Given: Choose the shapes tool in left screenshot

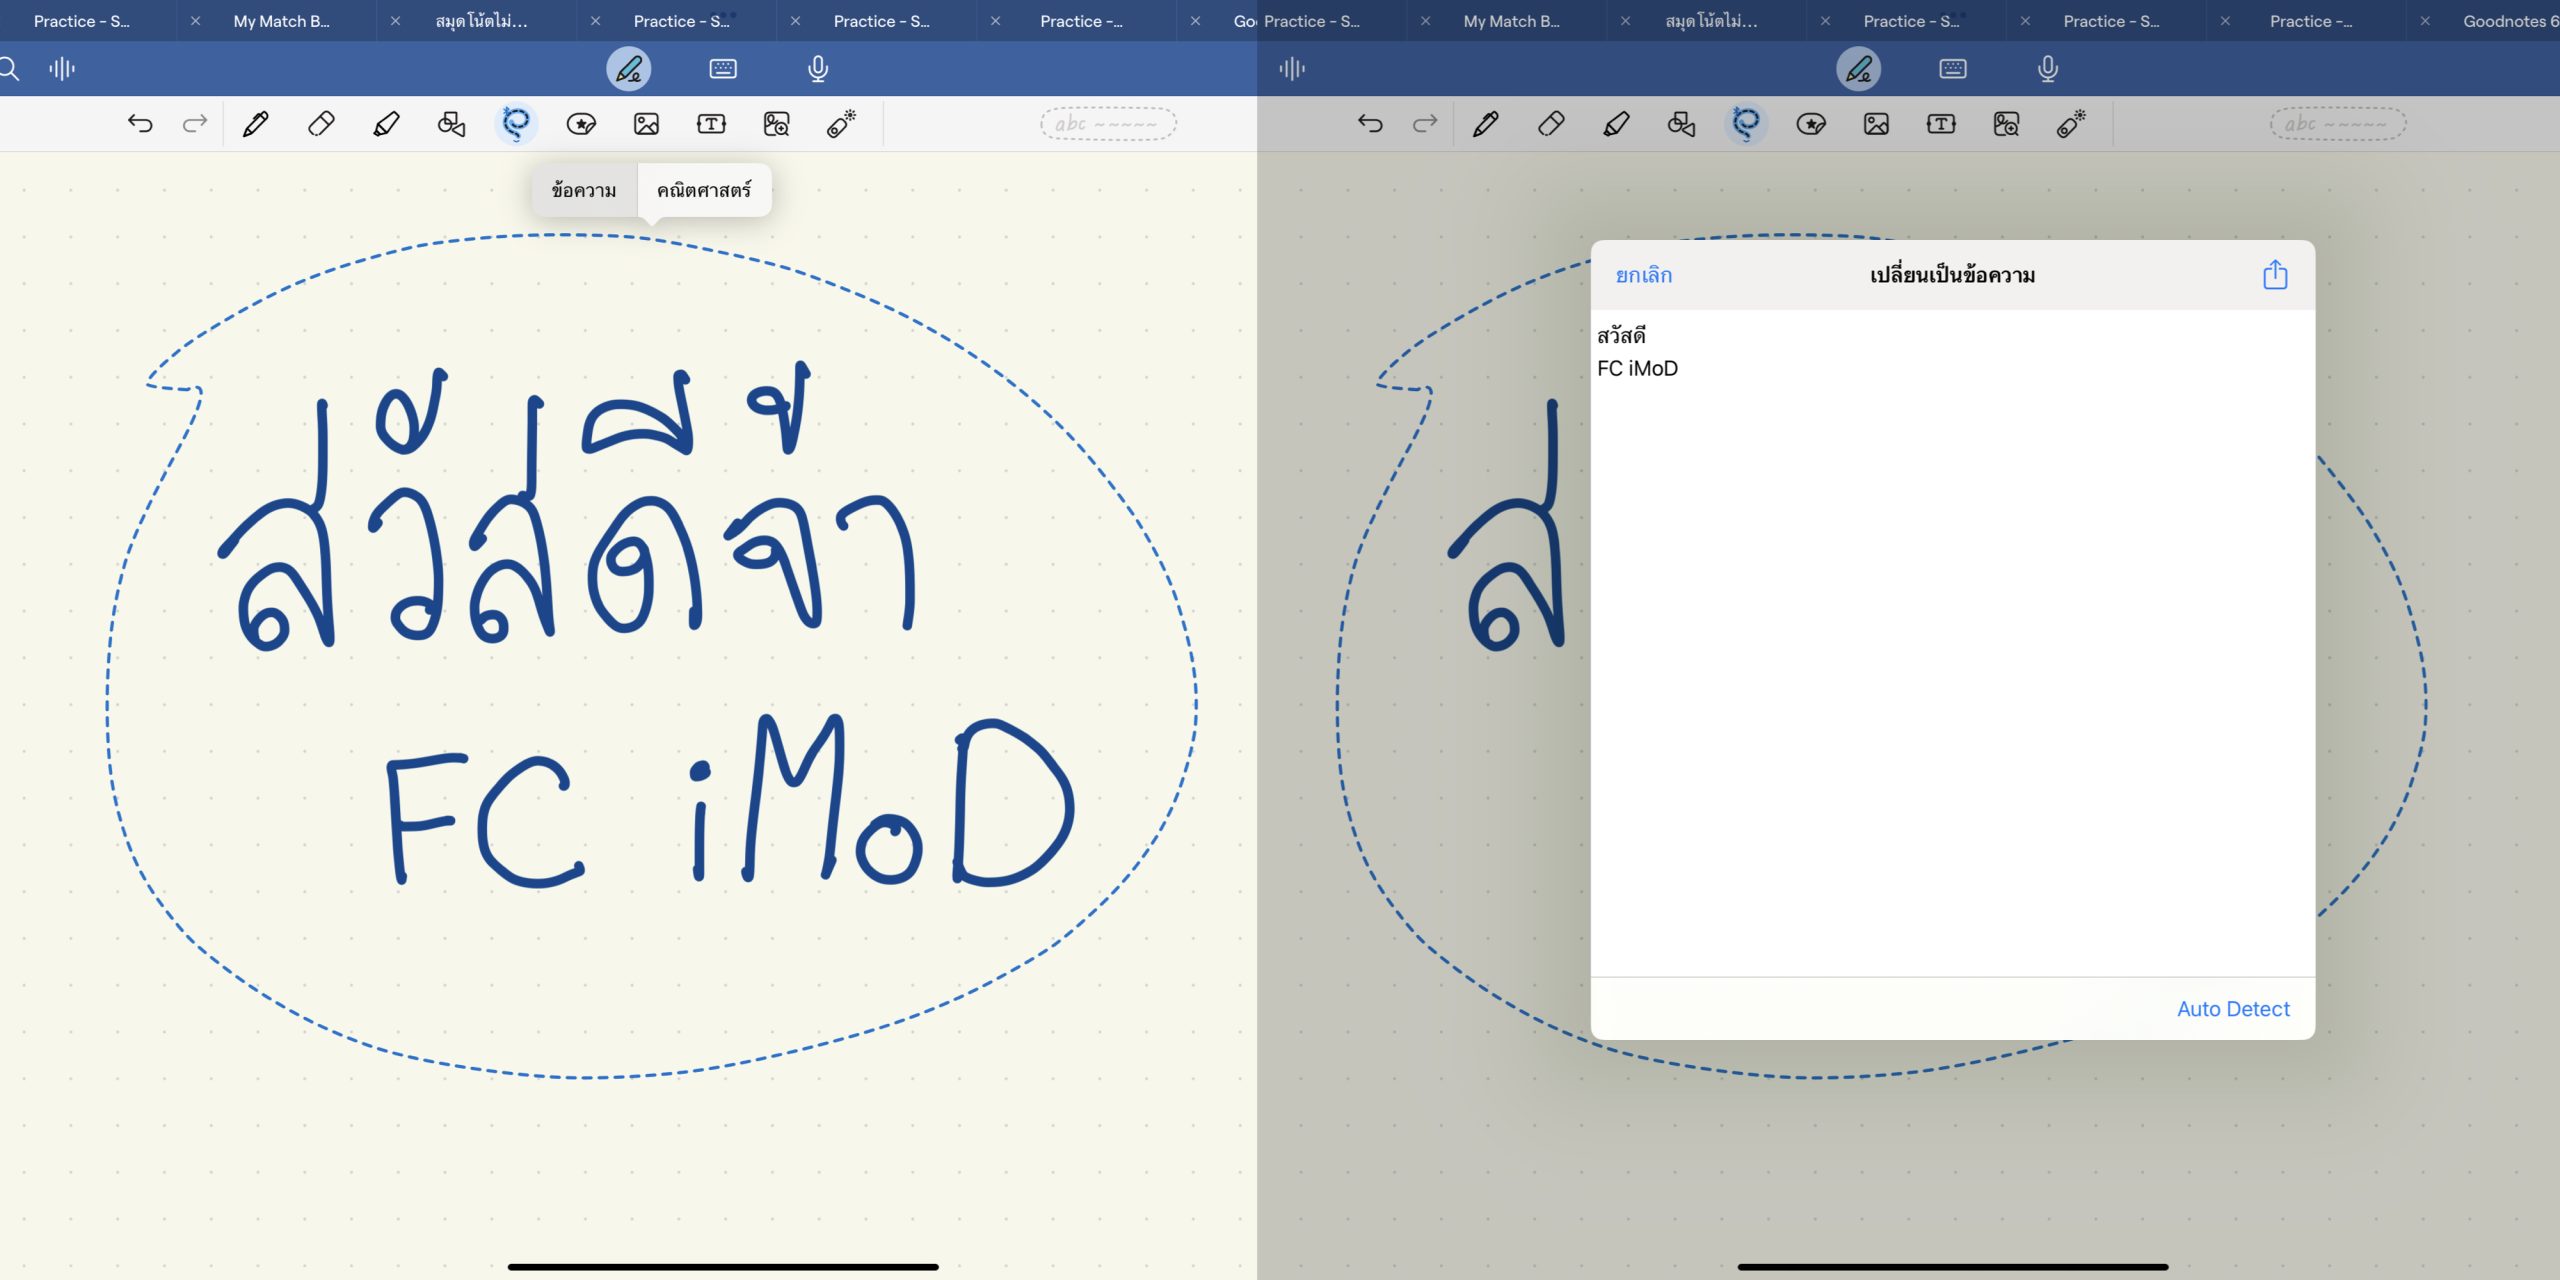Looking at the screenshot, I should (x=451, y=124).
